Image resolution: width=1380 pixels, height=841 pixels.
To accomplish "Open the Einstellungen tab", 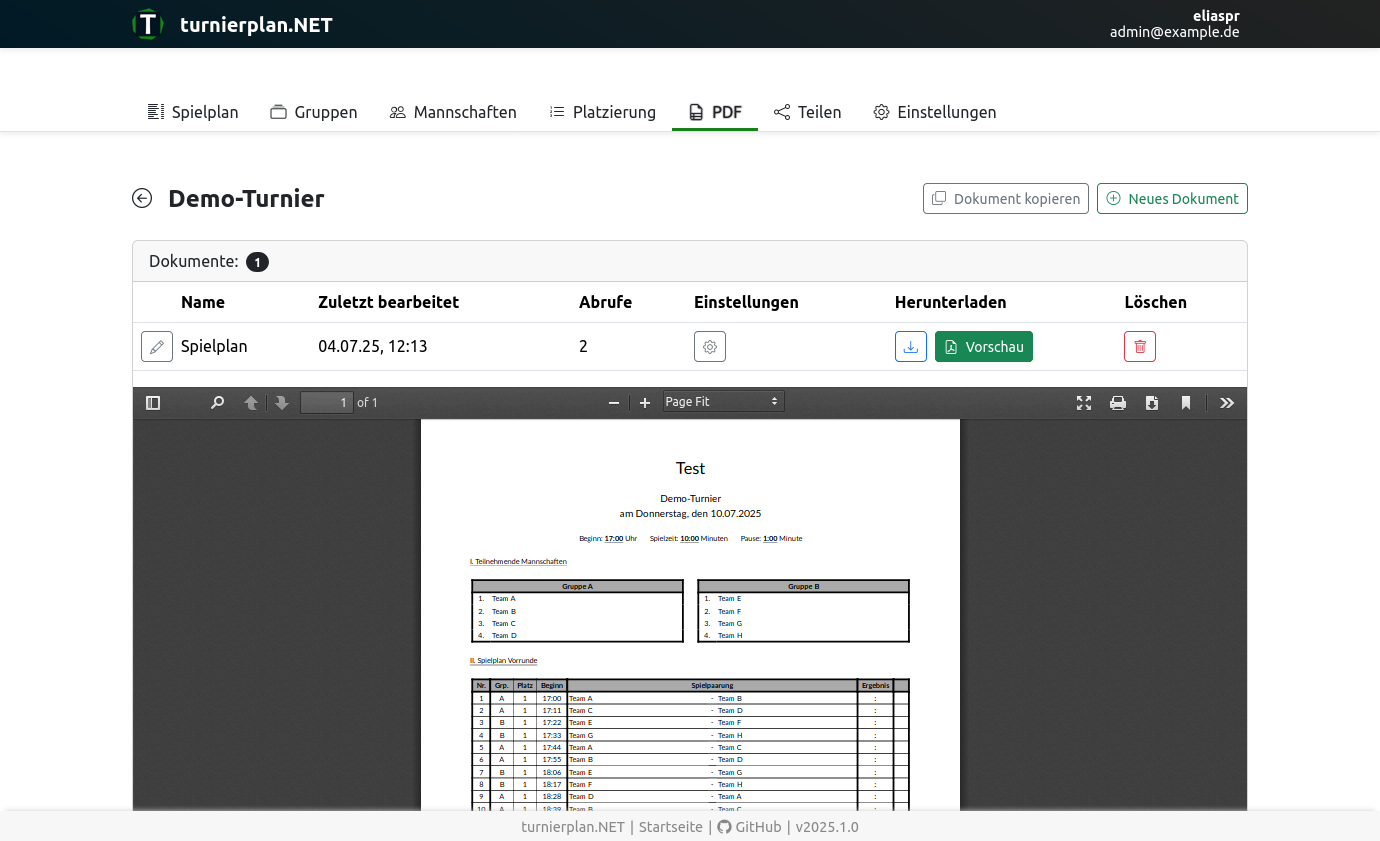I will click(935, 112).
